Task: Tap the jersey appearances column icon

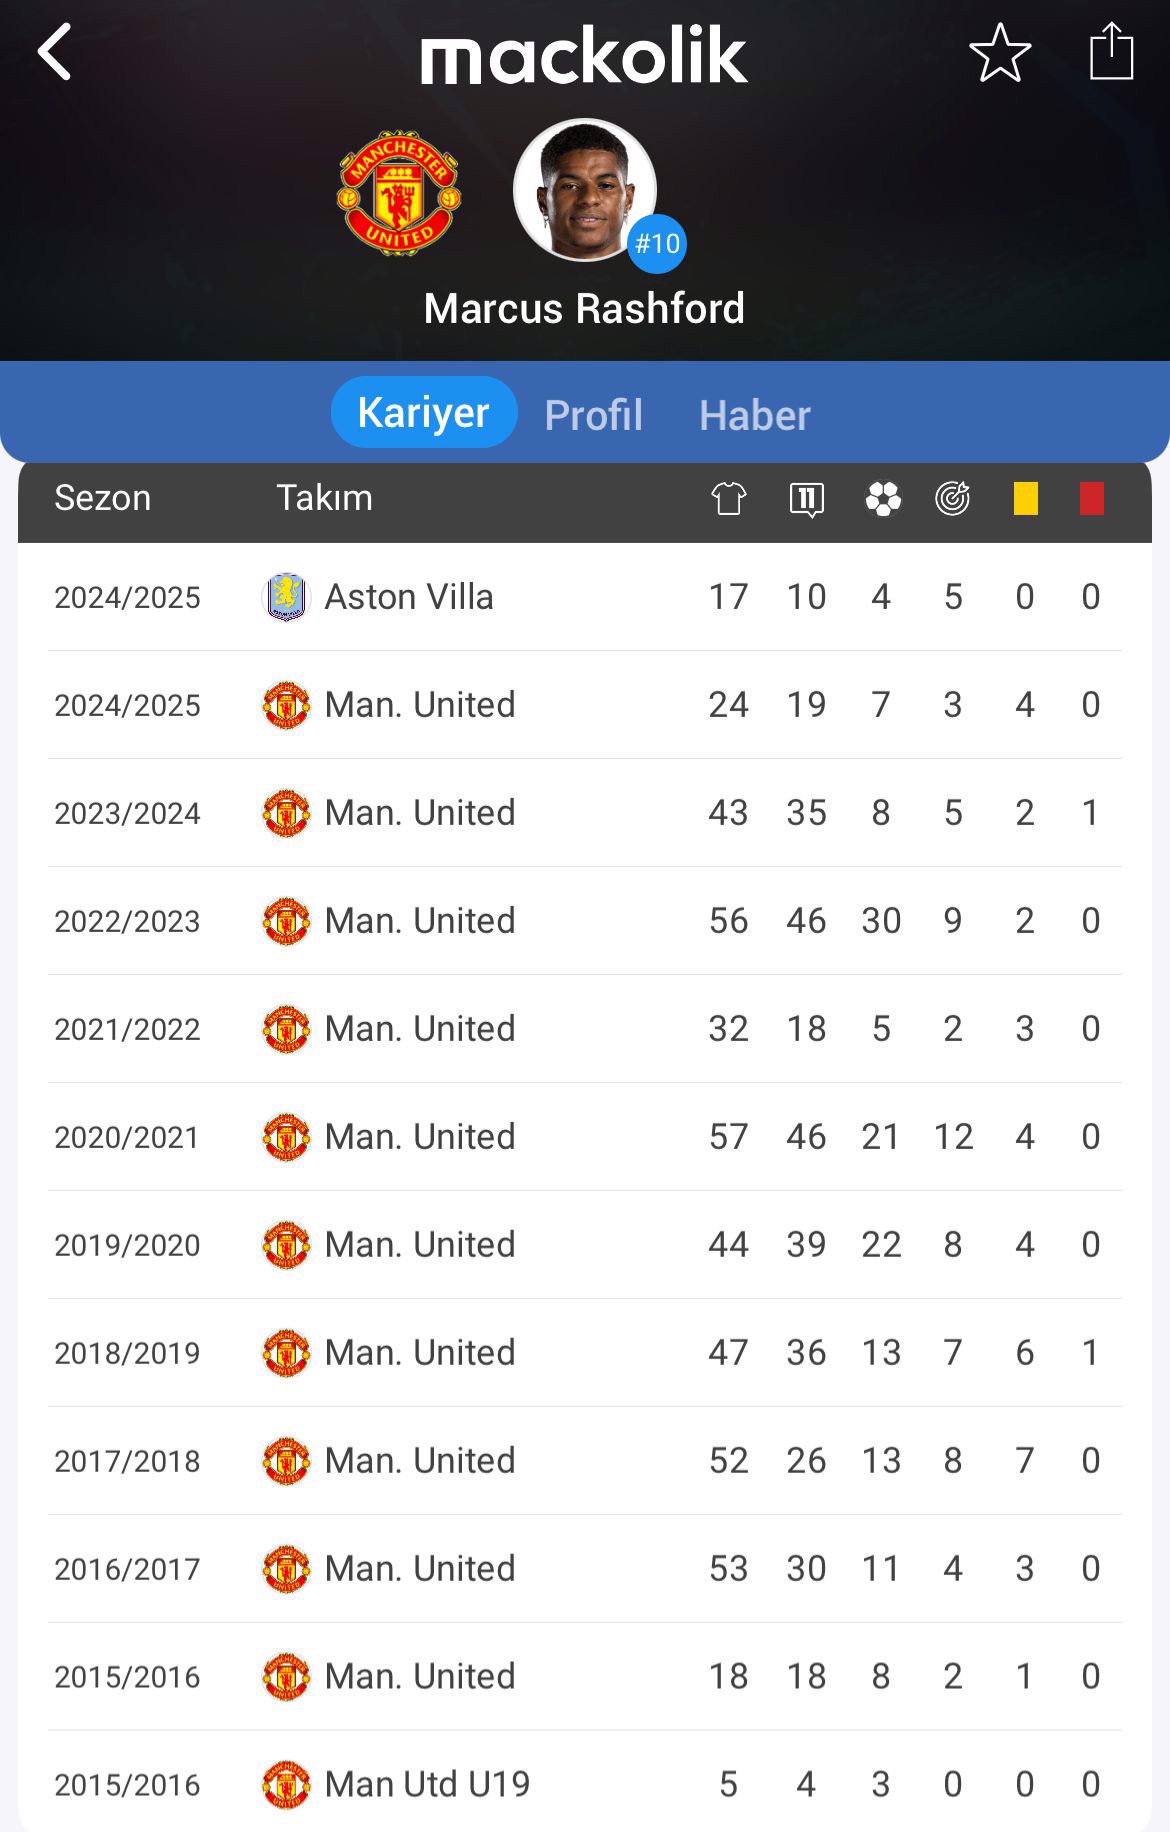Action: pos(729,498)
